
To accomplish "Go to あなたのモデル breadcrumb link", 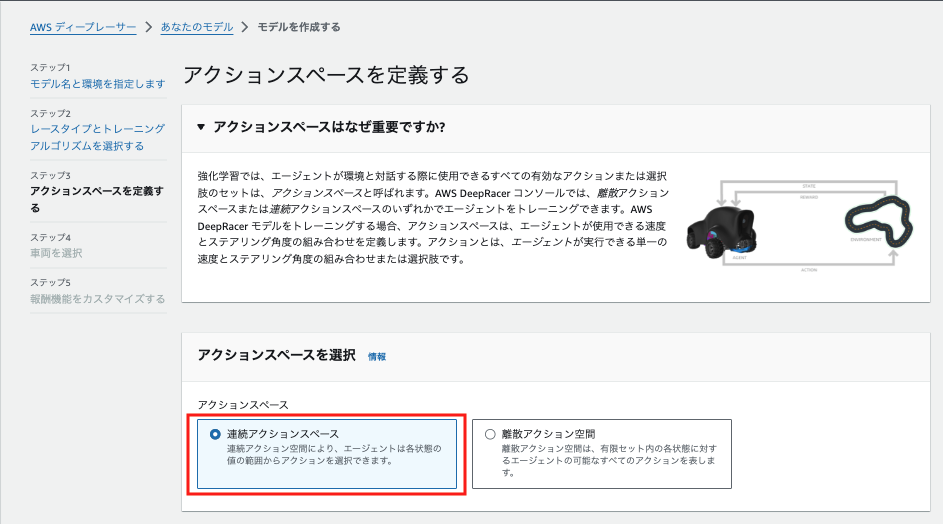I will (x=197, y=27).
